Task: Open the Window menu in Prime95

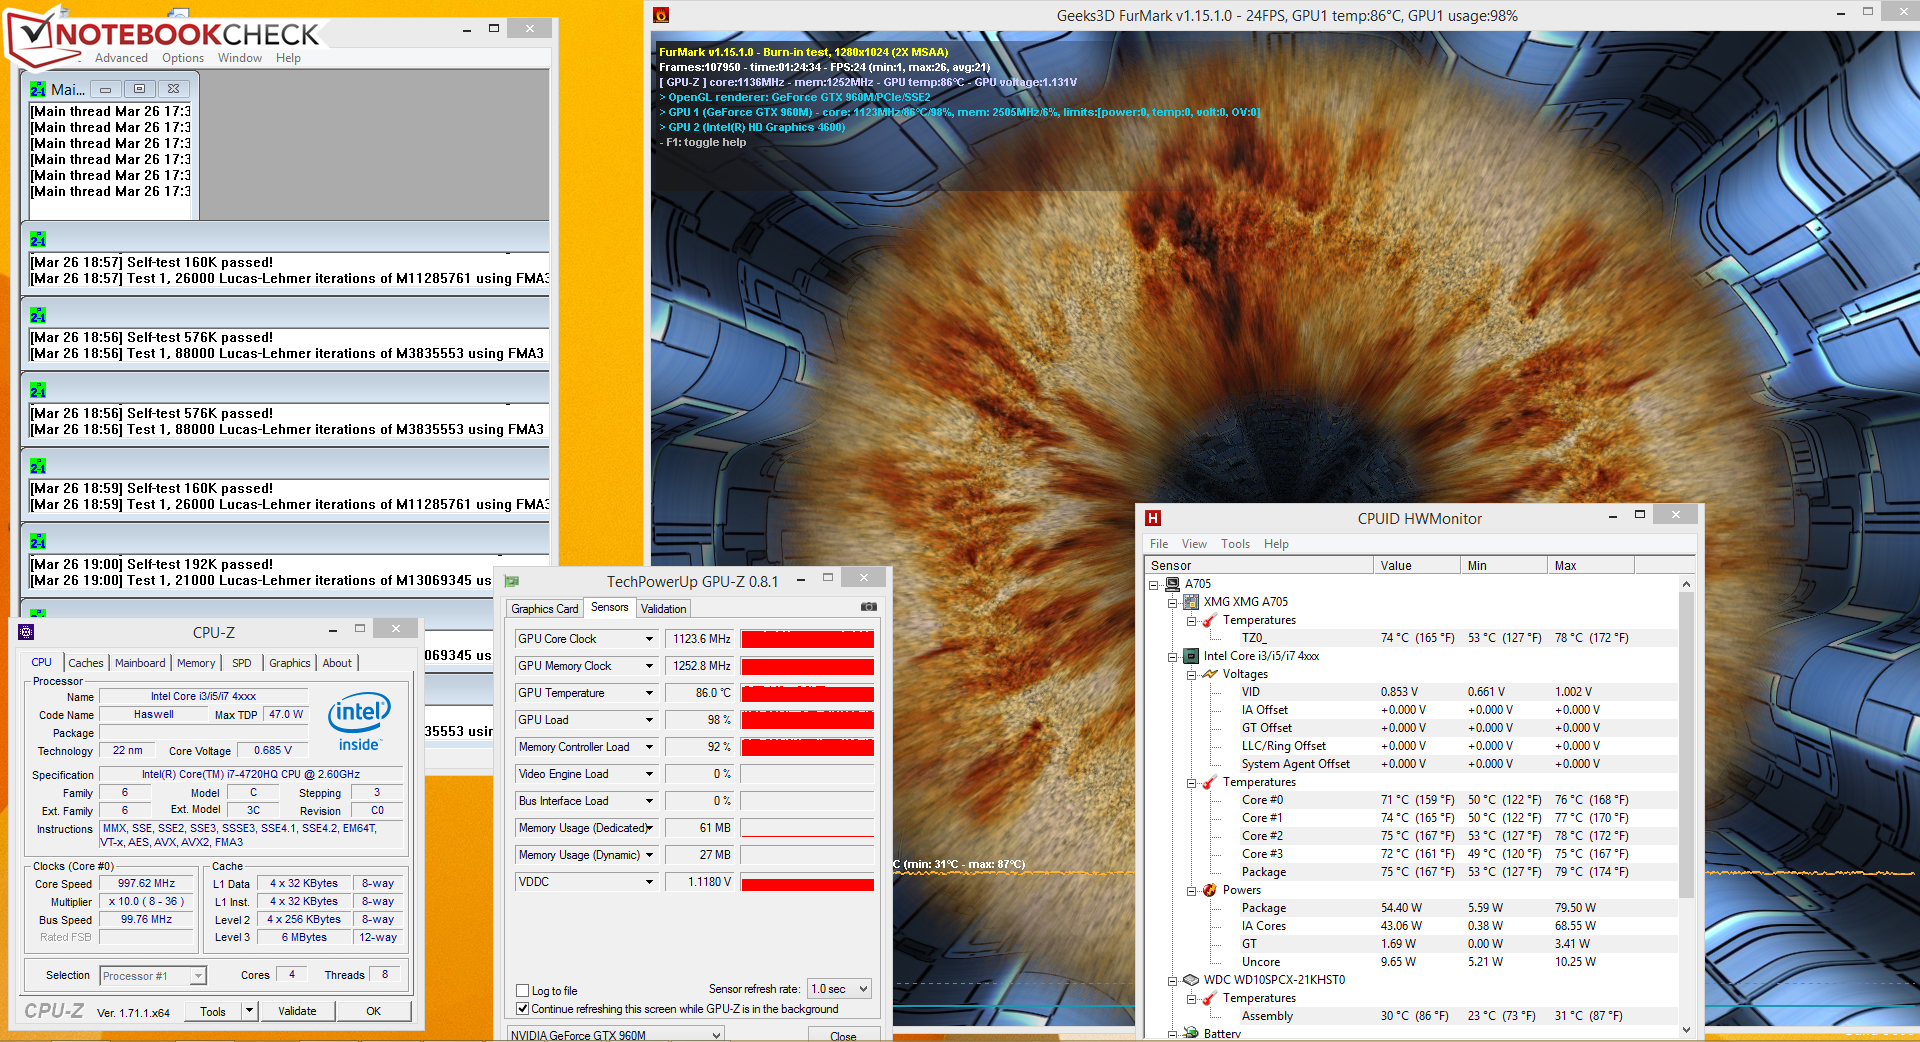Action: pyautogui.click(x=240, y=58)
